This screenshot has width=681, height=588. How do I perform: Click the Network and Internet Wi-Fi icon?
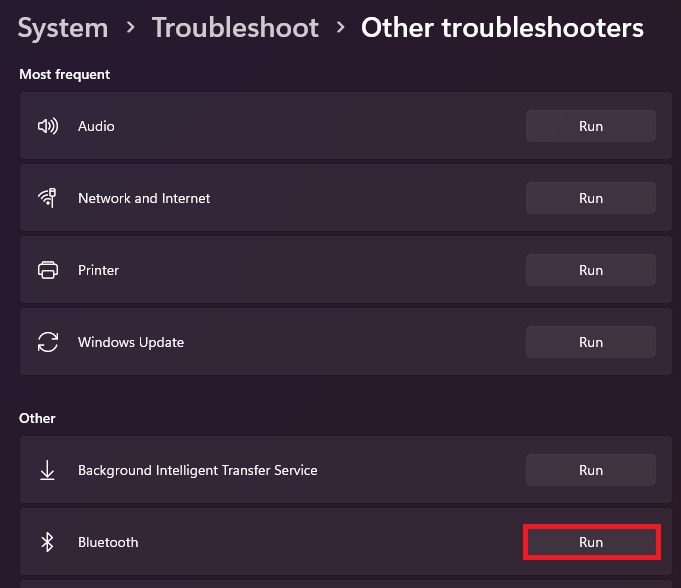tap(47, 198)
